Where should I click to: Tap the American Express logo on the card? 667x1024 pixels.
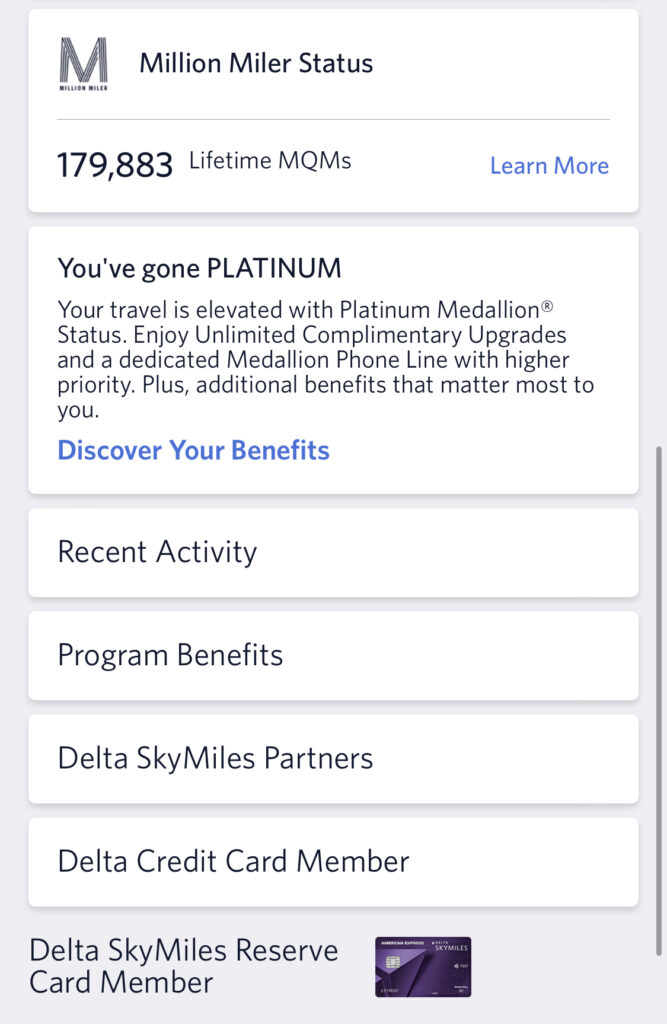tap(402, 942)
